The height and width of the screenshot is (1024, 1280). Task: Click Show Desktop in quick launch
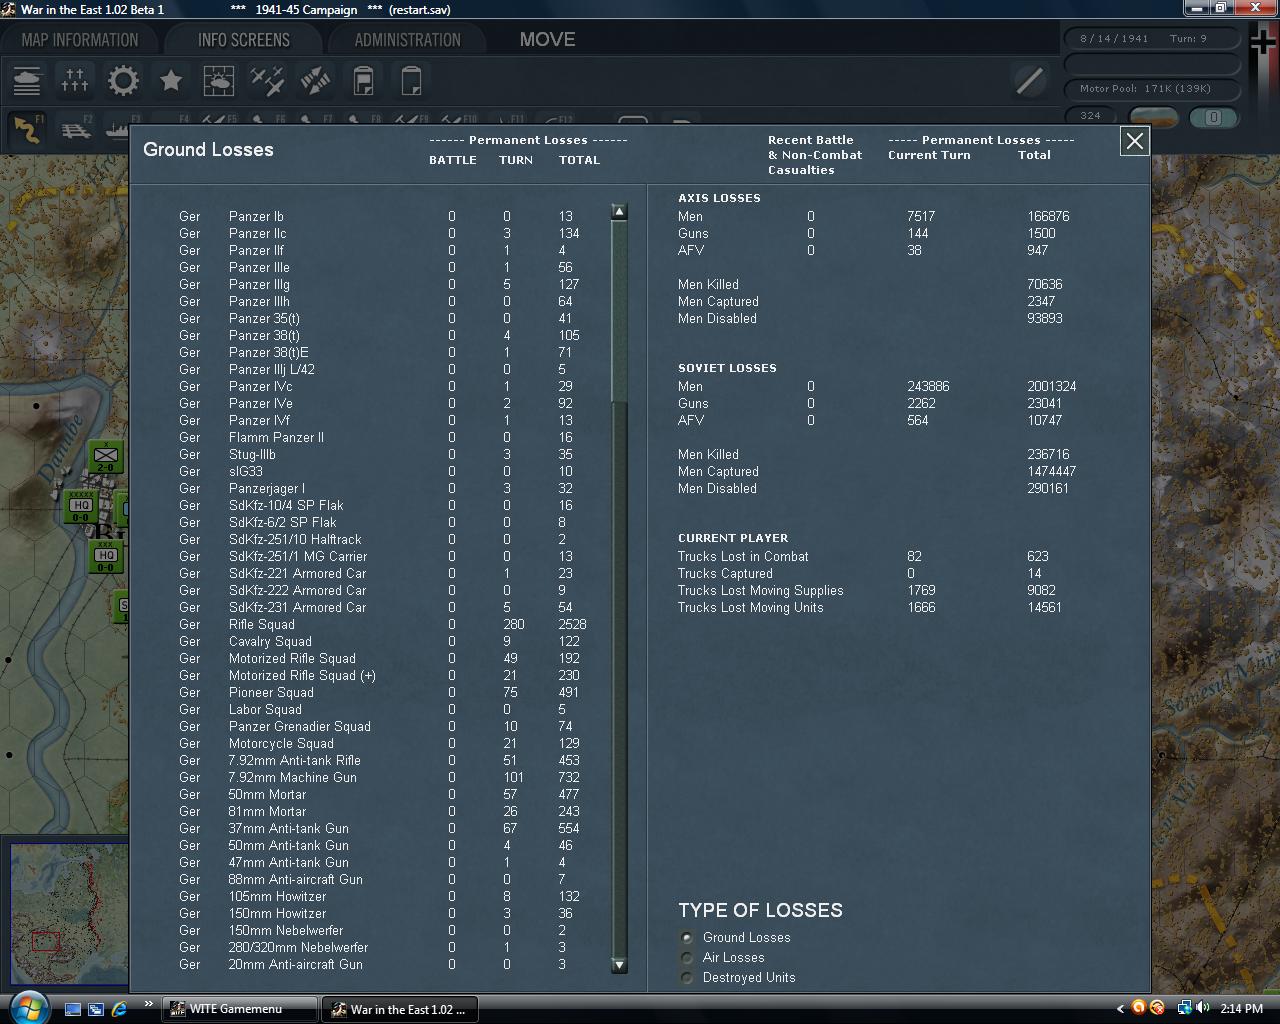click(72, 1009)
